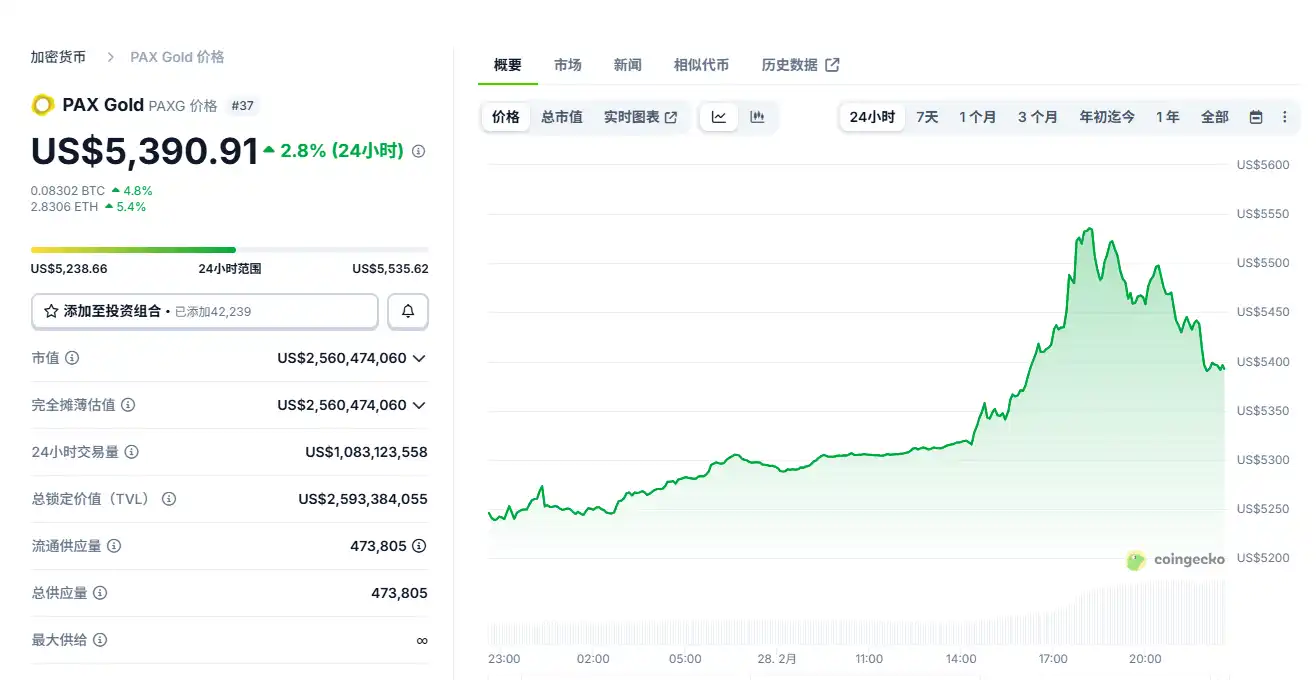1316x680 pixels.
Task: Select the line chart view icon
Action: [718, 117]
